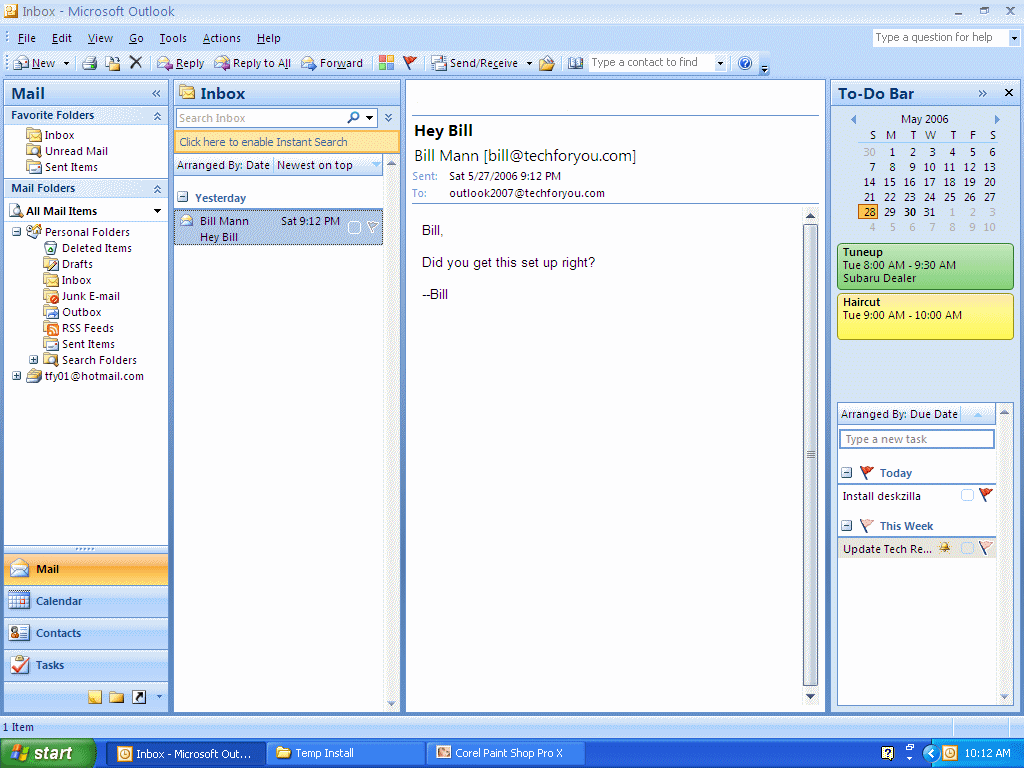Click here to enable Instant Search
This screenshot has width=1024, height=768.
tap(264, 142)
